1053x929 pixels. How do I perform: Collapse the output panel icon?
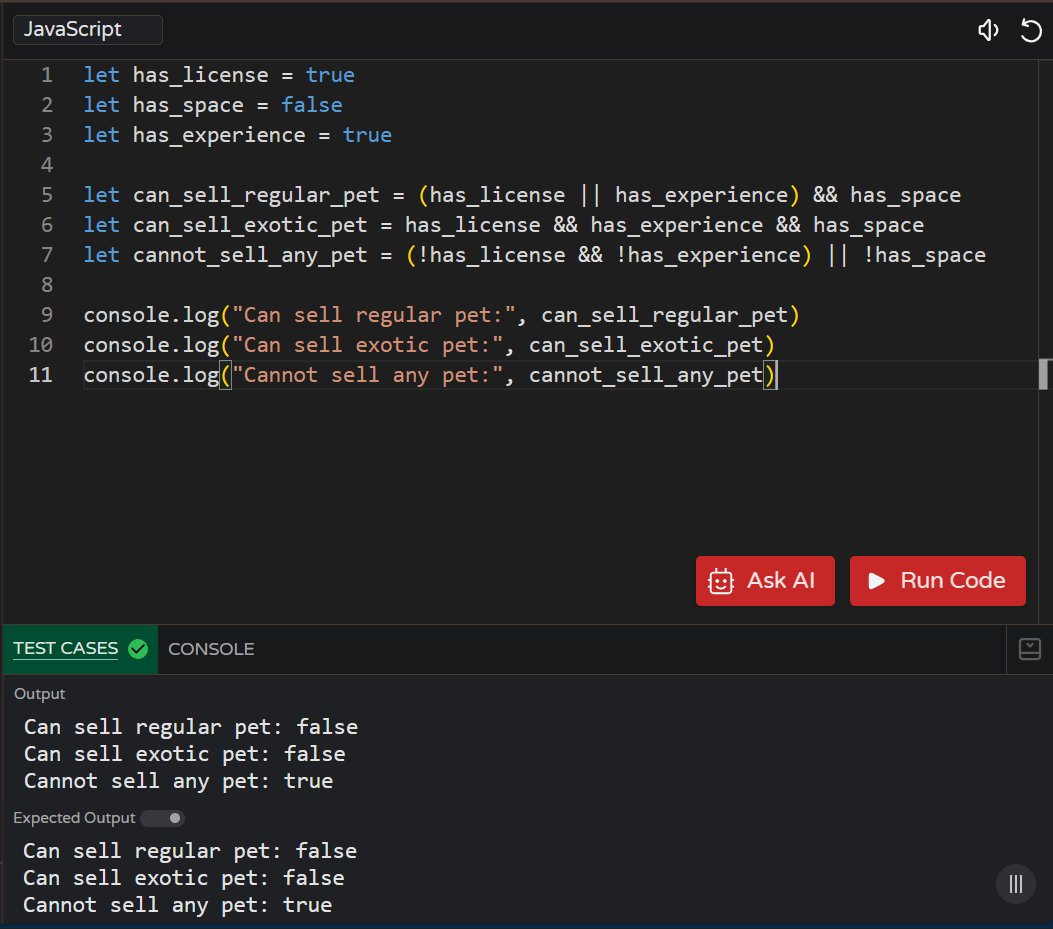coord(1029,649)
